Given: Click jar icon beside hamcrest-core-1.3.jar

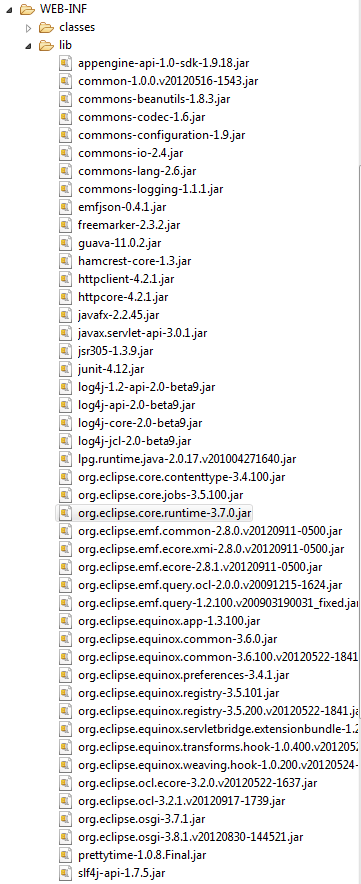Looking at the screenshot, I should click(x=65, y=261).
